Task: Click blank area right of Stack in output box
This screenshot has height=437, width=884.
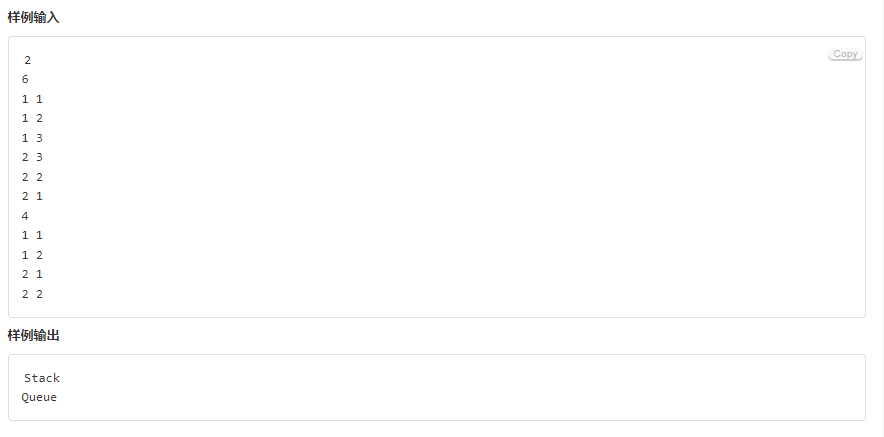Action: pyautogui.click(x=451, y=378)
